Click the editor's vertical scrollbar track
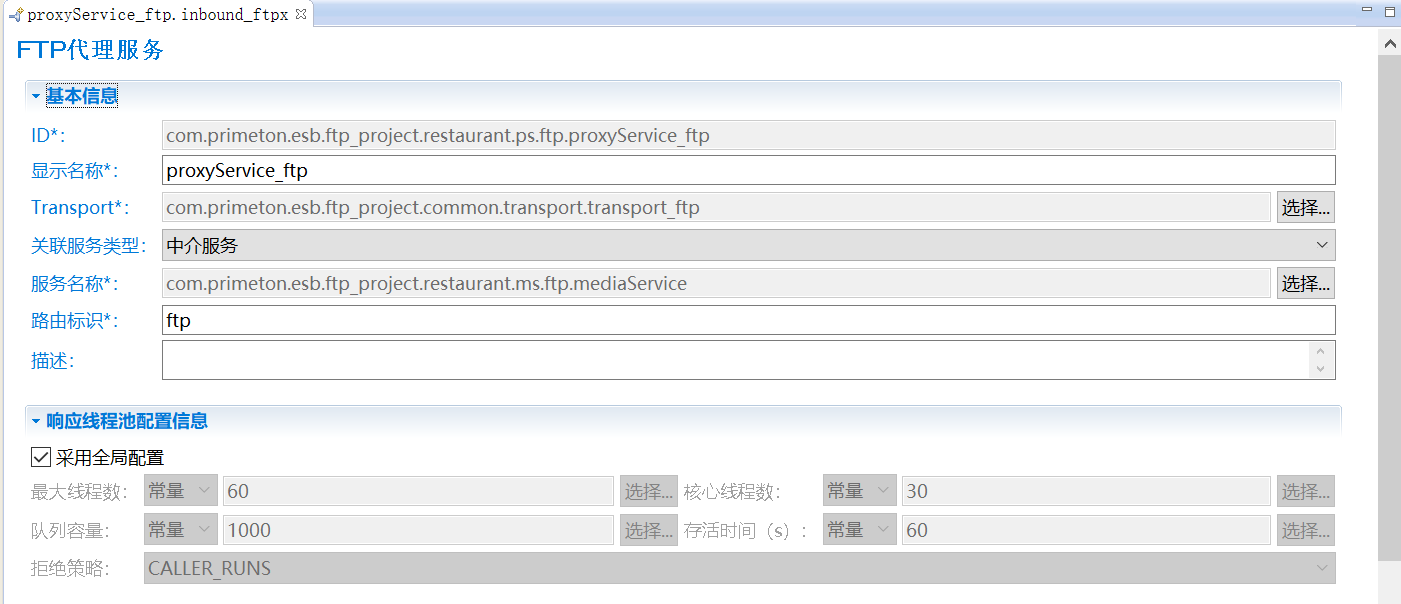Screen dimensions: 1401x604 1389,300
